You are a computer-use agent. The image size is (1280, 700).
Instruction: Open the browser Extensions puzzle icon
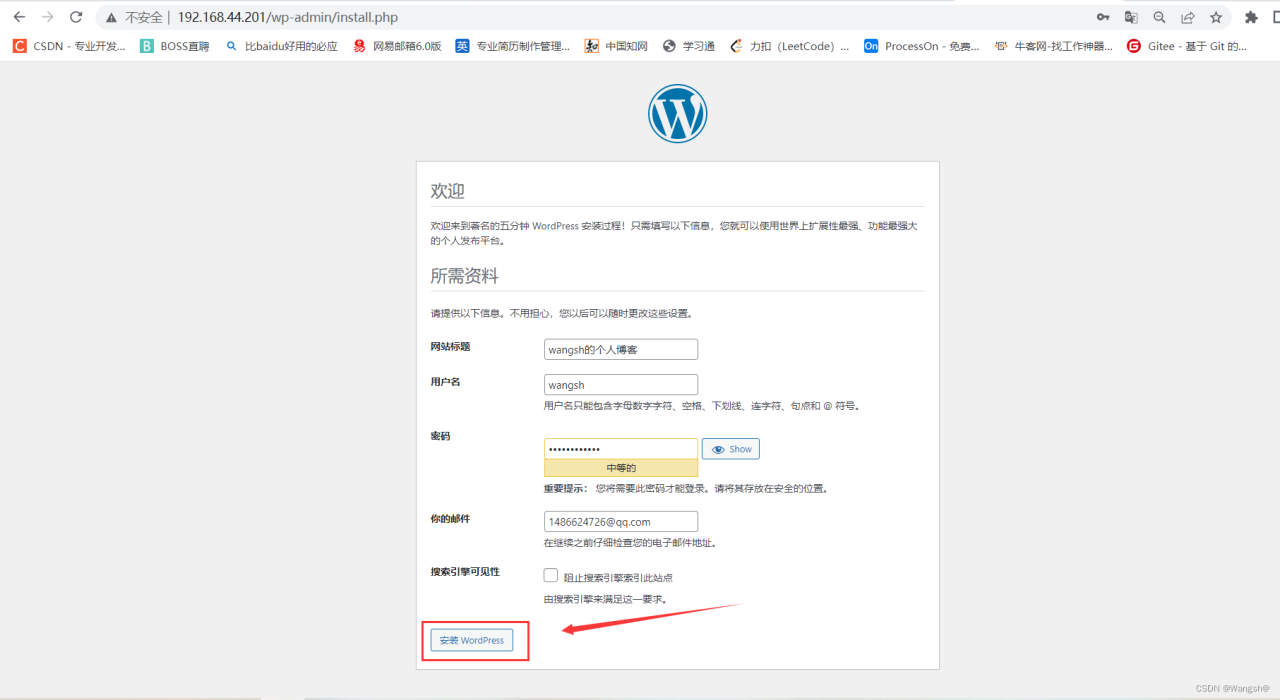click(x=1251, y=17)
